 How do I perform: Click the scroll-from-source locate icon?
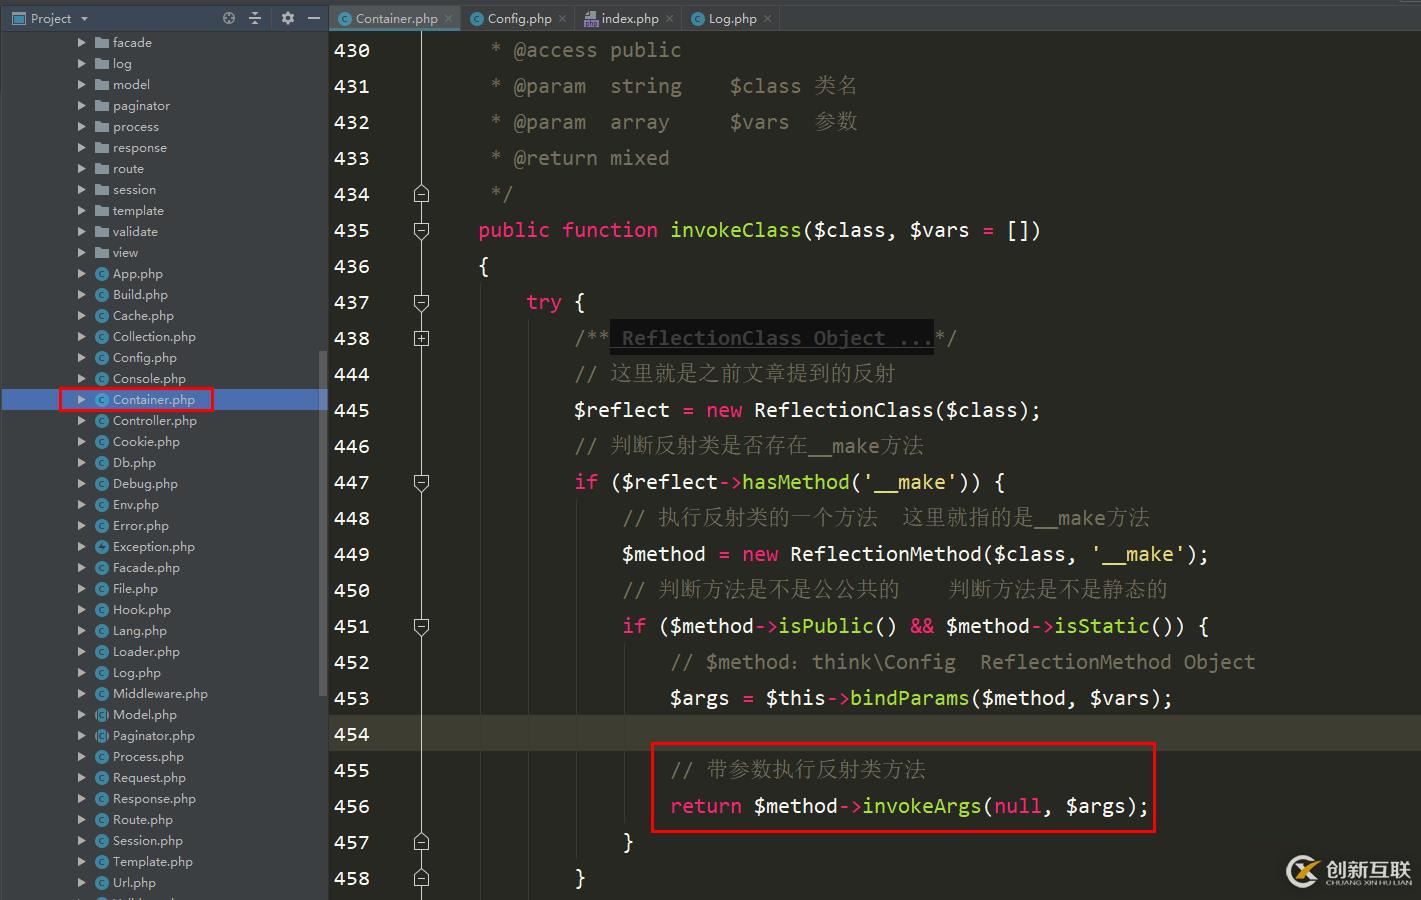coord(229,18)
